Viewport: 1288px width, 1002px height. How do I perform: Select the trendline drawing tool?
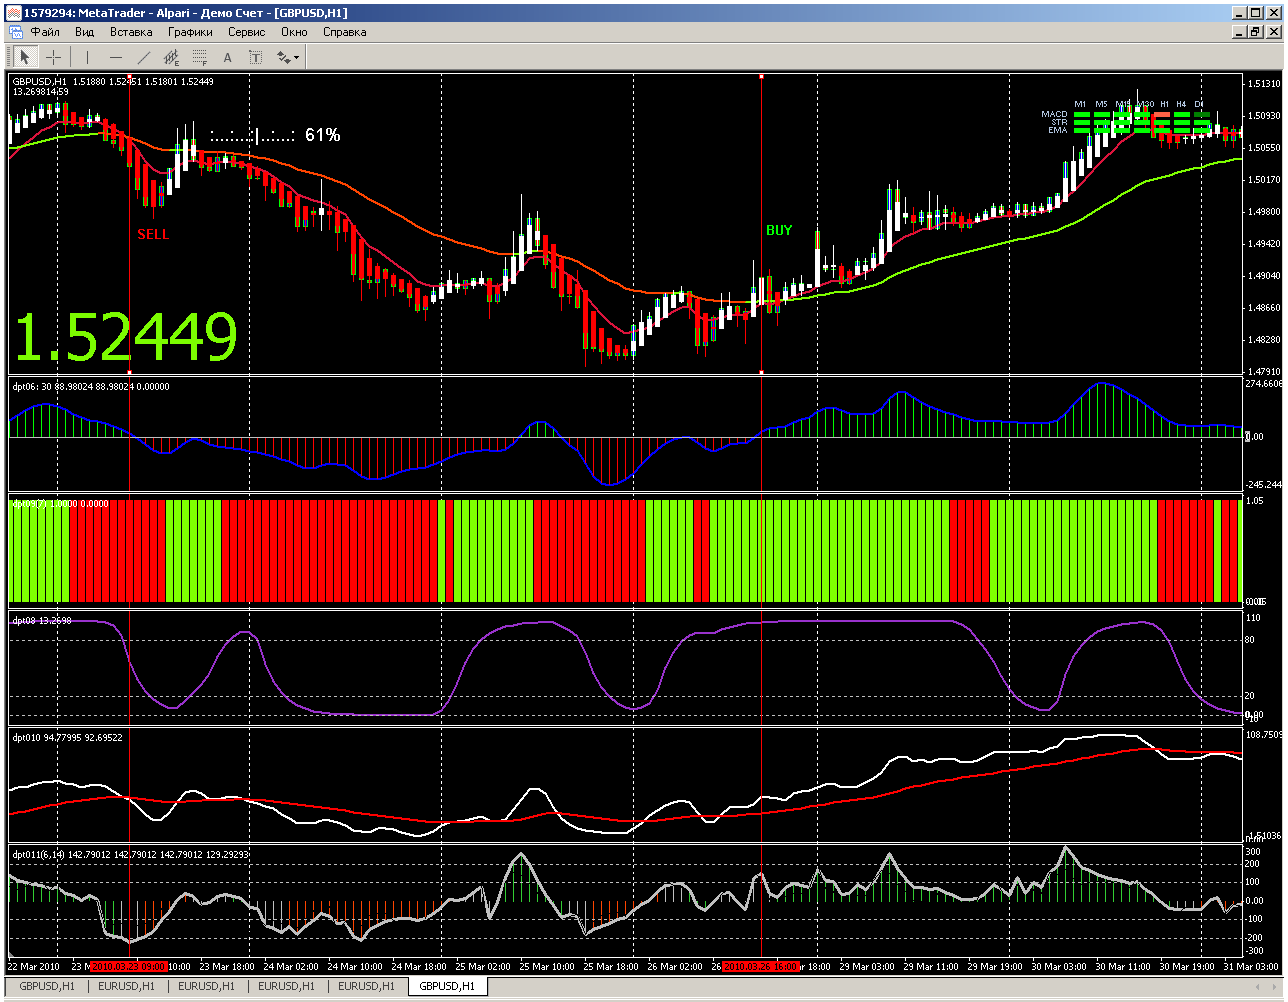coord(143,57)
